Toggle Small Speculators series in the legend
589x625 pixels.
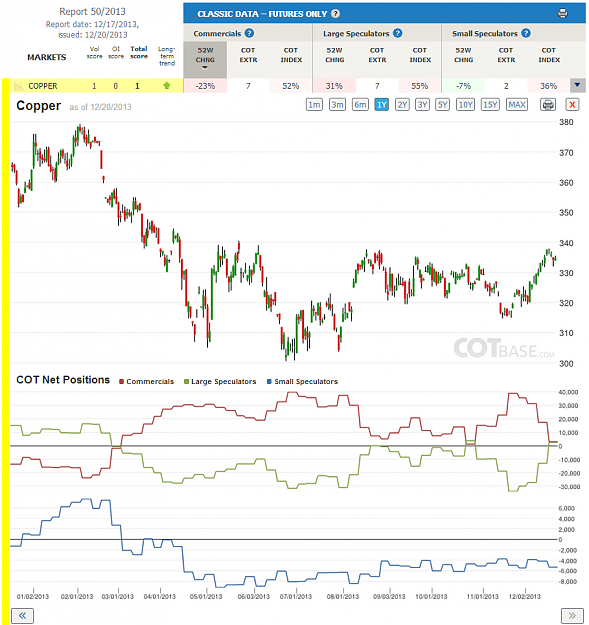302,381
